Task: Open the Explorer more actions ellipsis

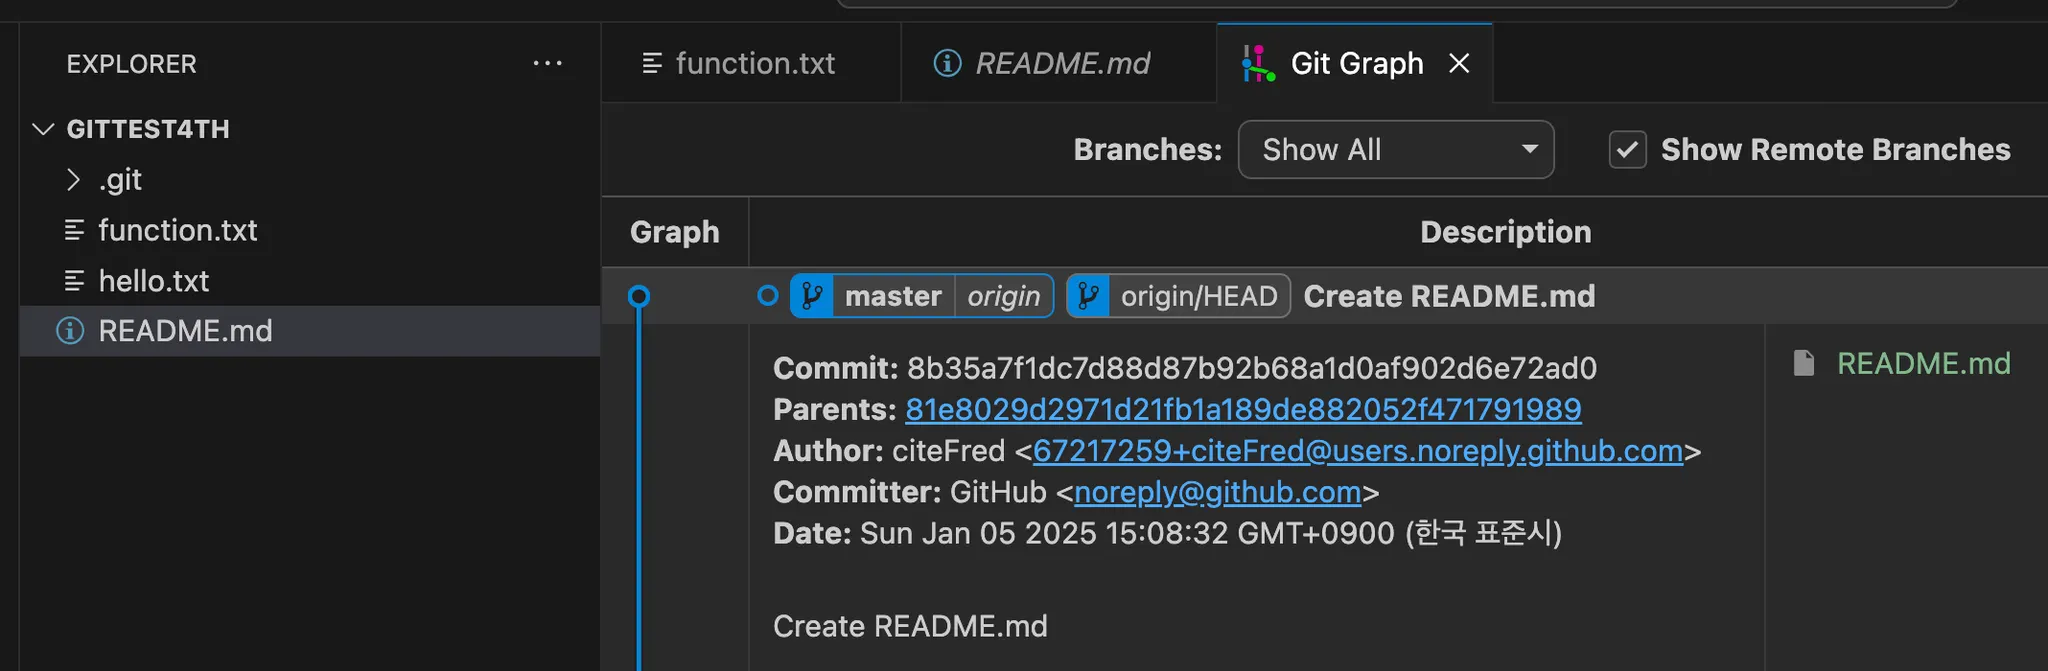Action: pos(547,64)
